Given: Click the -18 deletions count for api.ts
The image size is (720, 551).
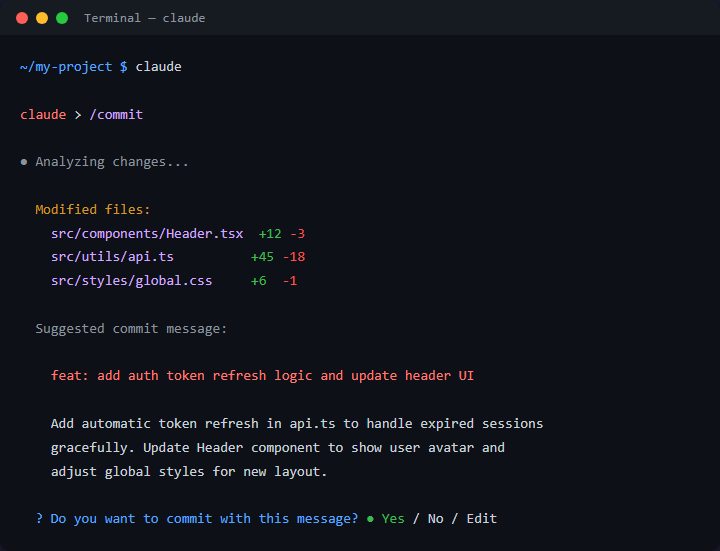Looking at the screenshot, I should 294,257.
